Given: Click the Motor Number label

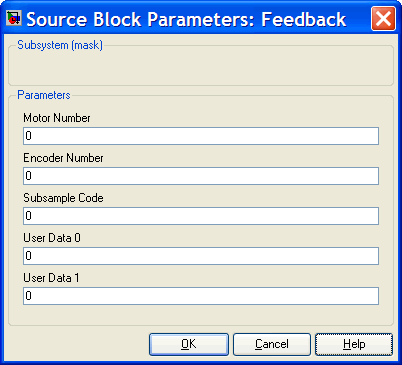Looking at the screenshot, I should pyautogui.click(x=57, y=118).
